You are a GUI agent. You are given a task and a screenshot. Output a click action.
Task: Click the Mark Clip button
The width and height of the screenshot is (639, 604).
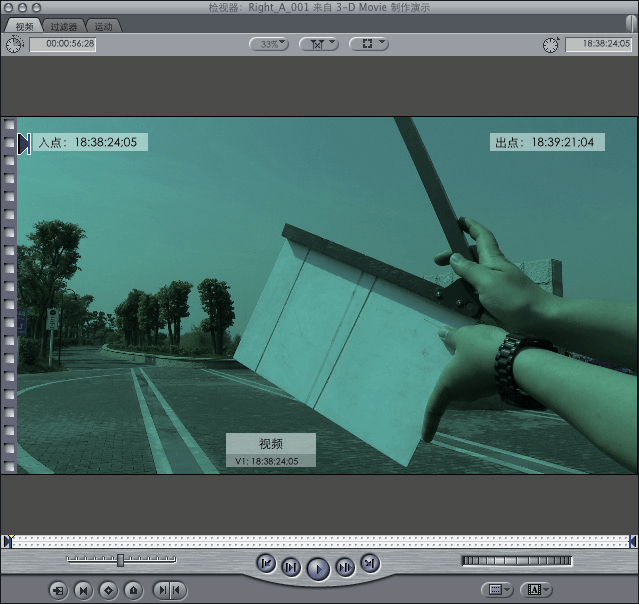[x=84, y=590]
